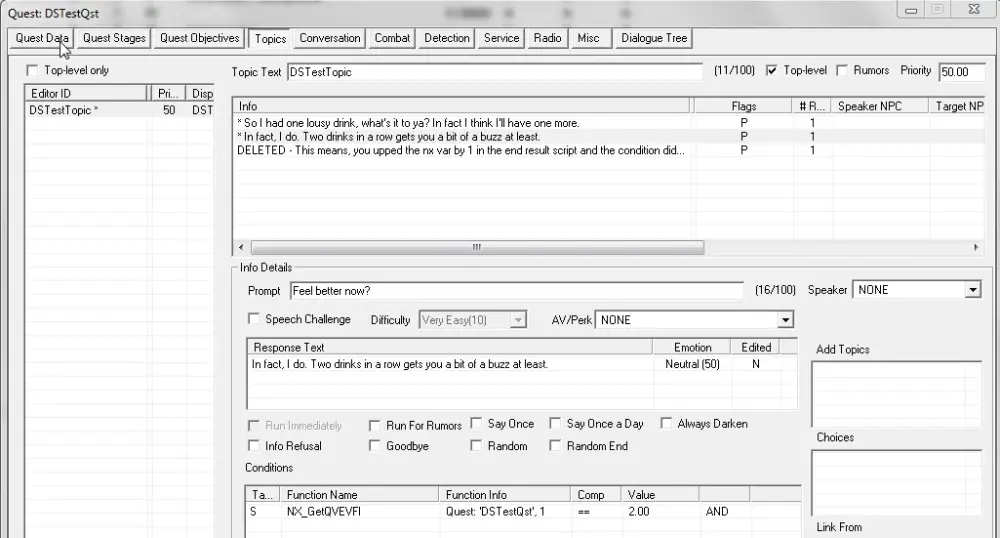Sort Info list by Flags column
This screenshot has width=1000, height=538.
click(744, 106)
